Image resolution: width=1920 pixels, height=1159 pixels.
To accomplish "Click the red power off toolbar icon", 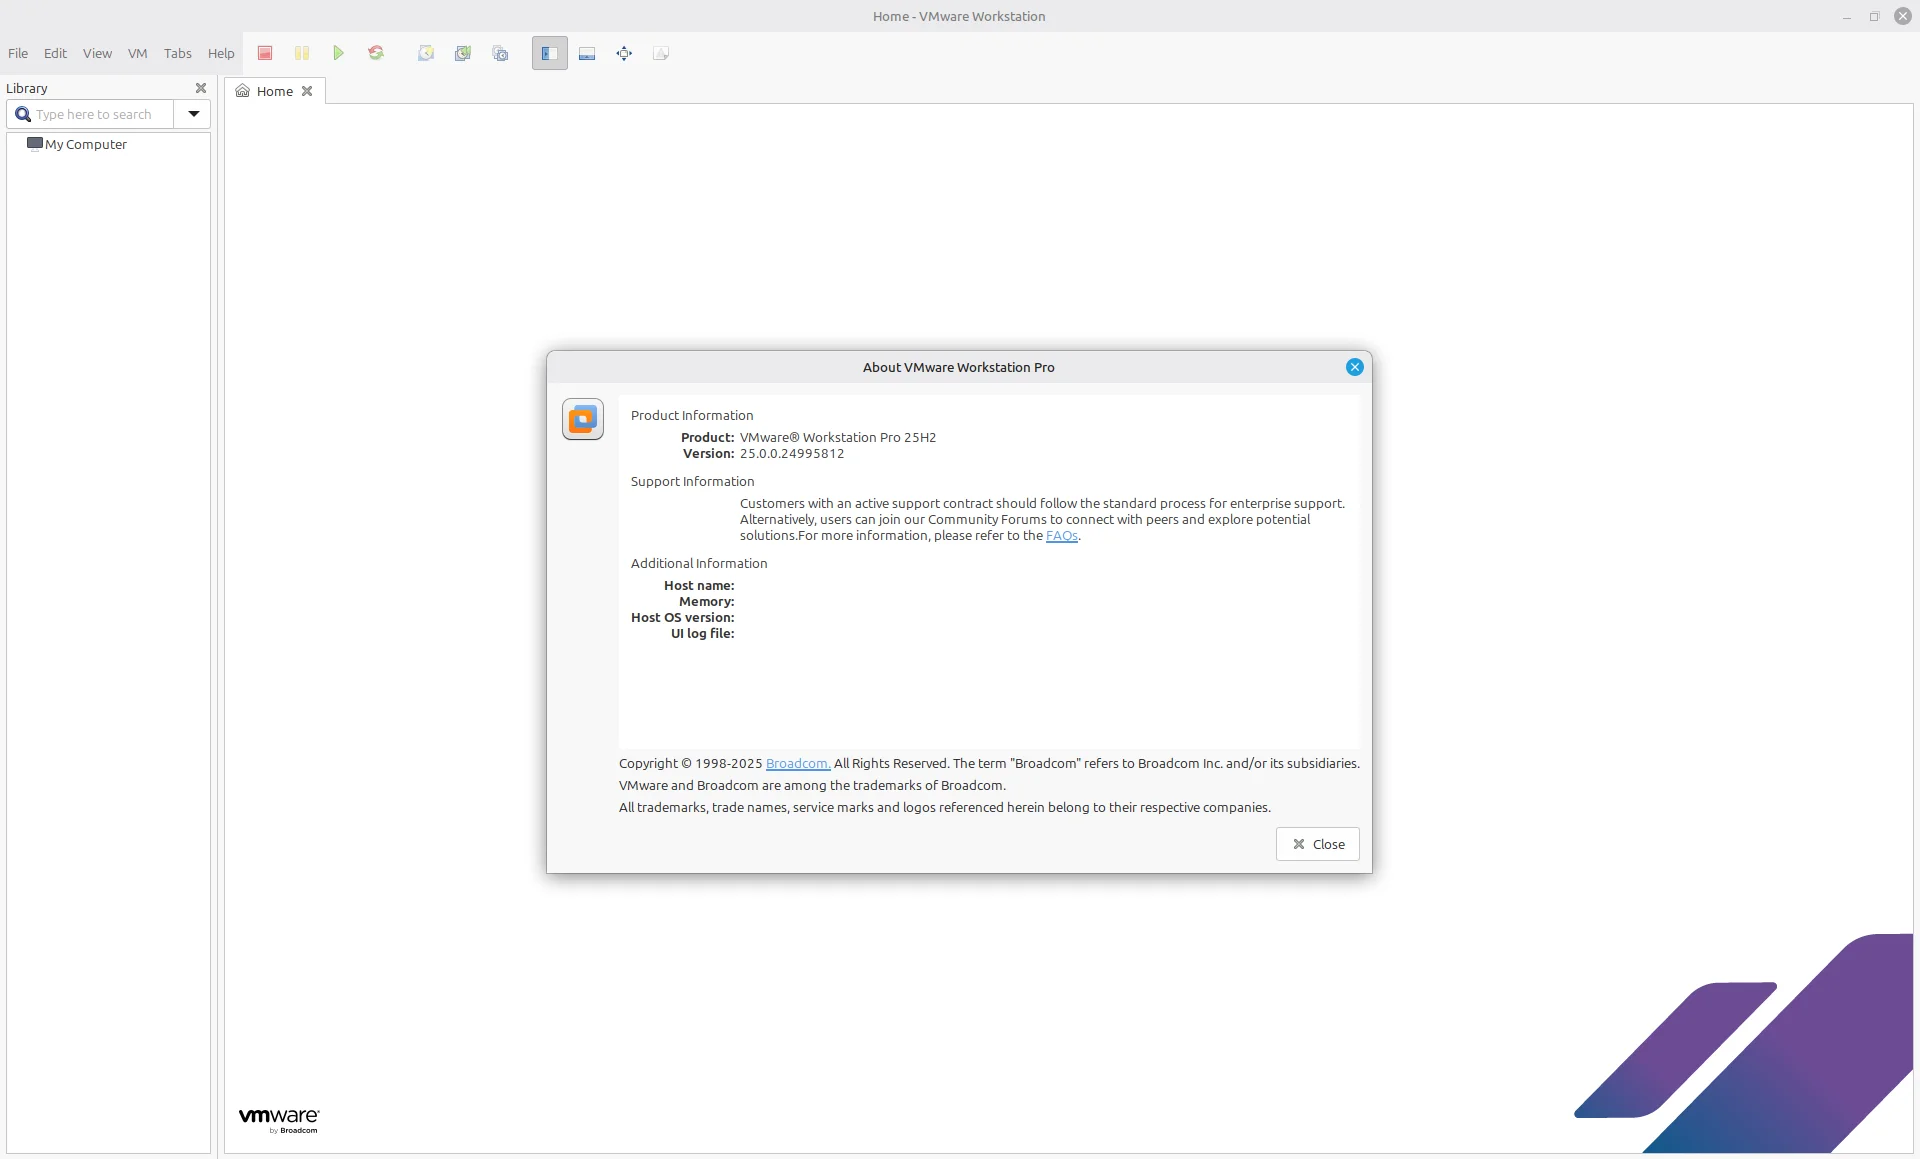I will [265, 53].
